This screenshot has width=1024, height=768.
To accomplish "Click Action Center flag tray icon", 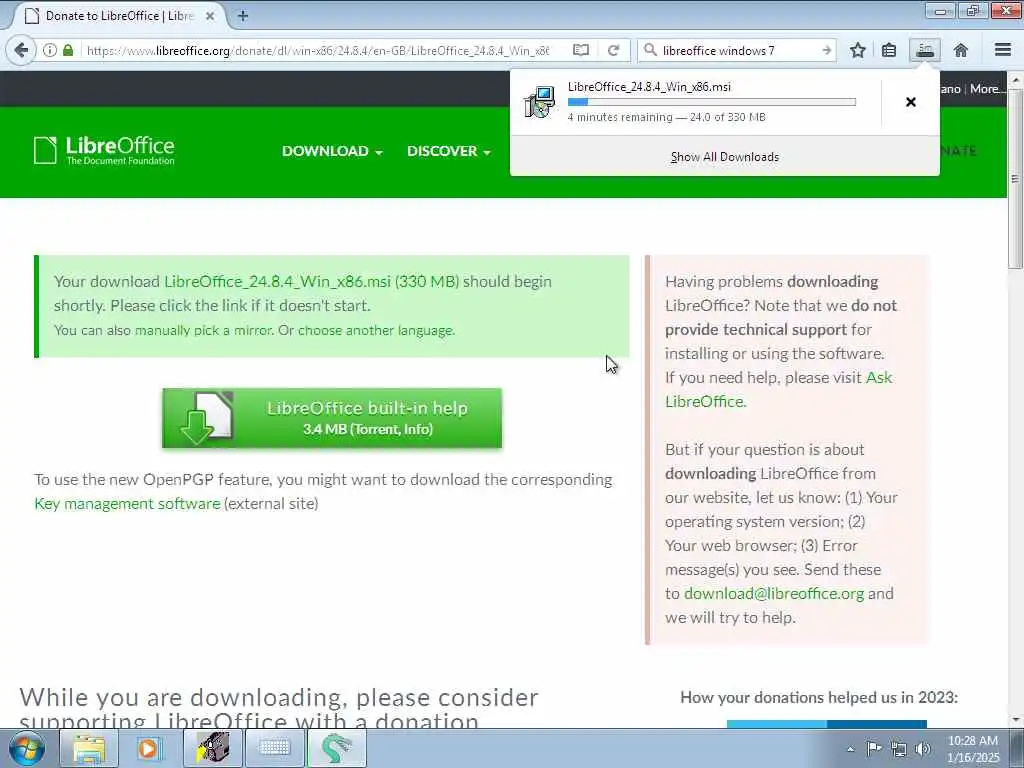I will pos(874,748).
